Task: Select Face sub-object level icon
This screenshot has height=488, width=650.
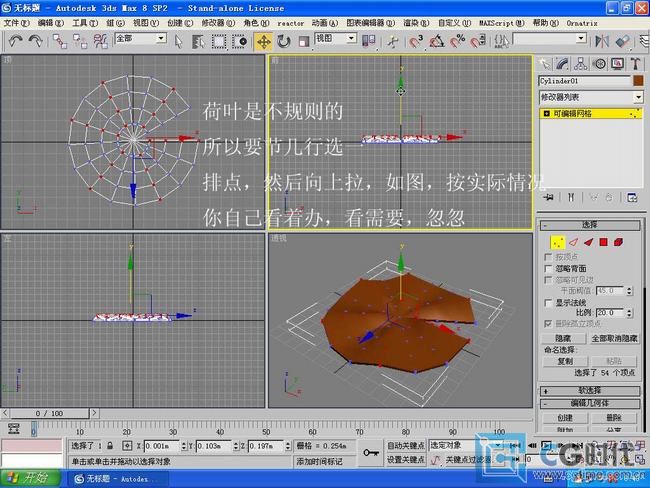Action: pos(588,242)
